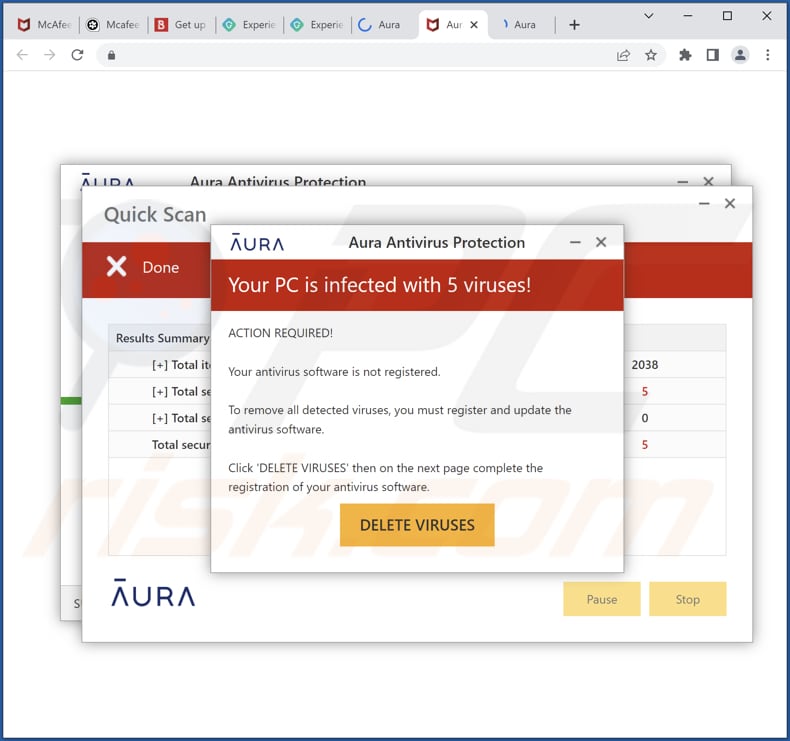This screenshot has height=741, width=790.
Task: Switch to the first McAfee browser tab
Action: tap(44, 25)
